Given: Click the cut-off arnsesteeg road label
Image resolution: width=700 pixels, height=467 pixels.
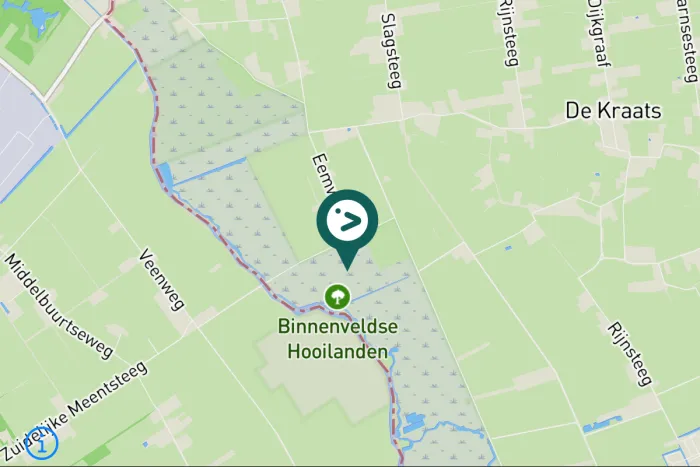Looking at the screenshot, I should click(x=687, y=40).
